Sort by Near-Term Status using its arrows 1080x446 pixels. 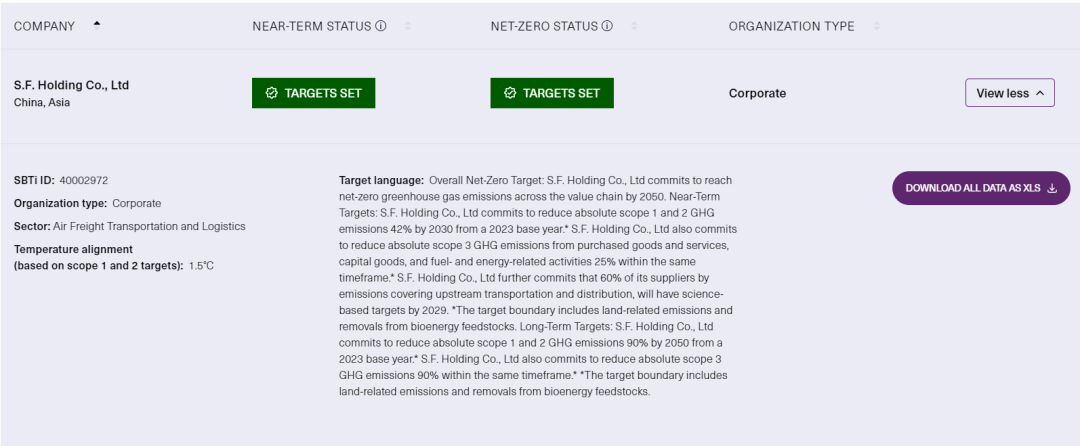click(408, 26)
